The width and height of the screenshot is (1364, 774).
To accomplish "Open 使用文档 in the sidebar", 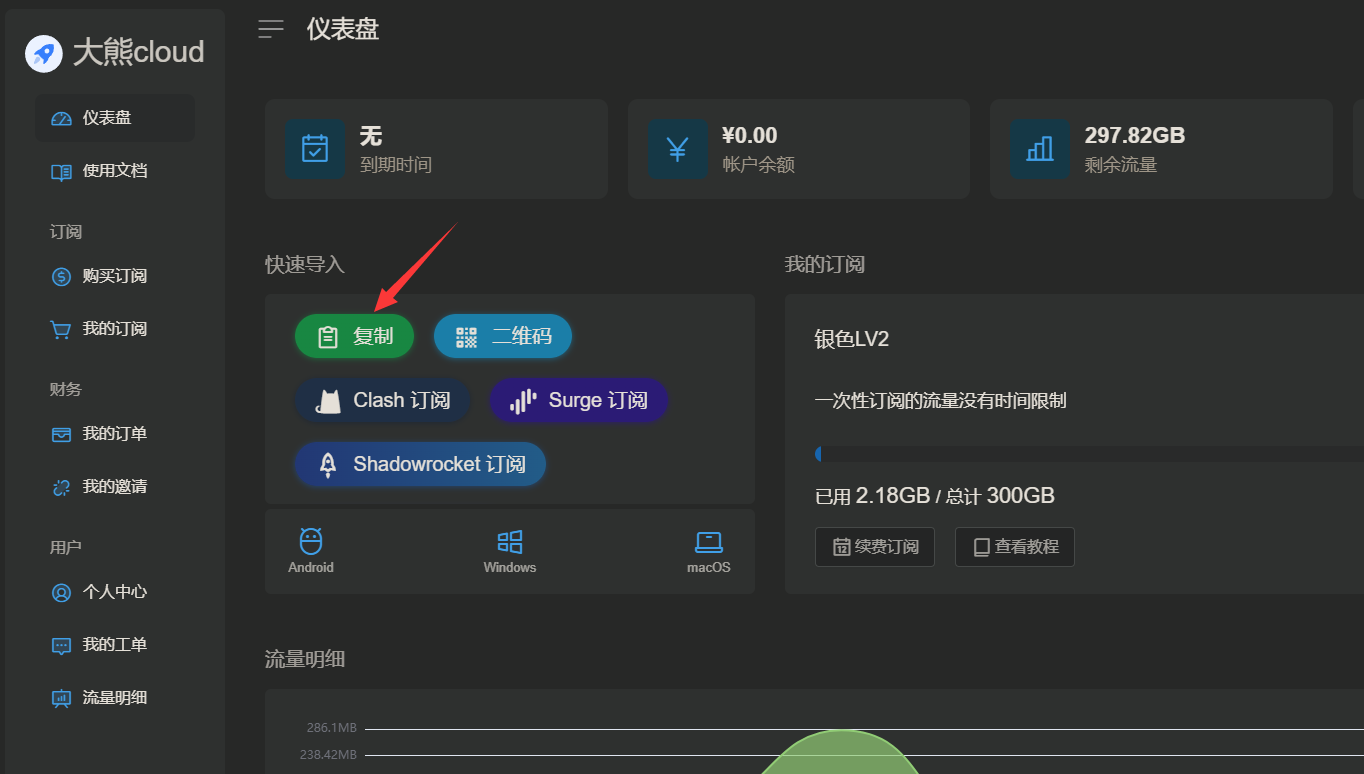I will click(114, 171).
